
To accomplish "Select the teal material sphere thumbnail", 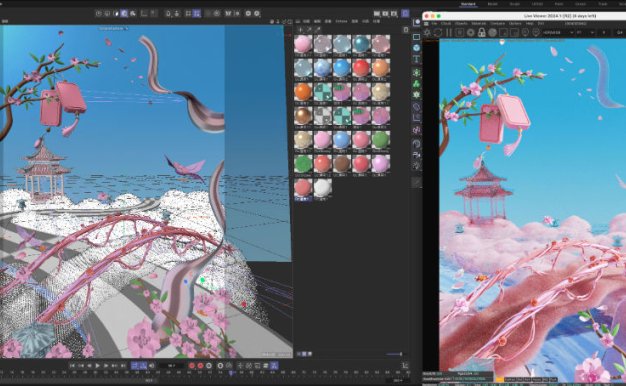I will (361, 44).
